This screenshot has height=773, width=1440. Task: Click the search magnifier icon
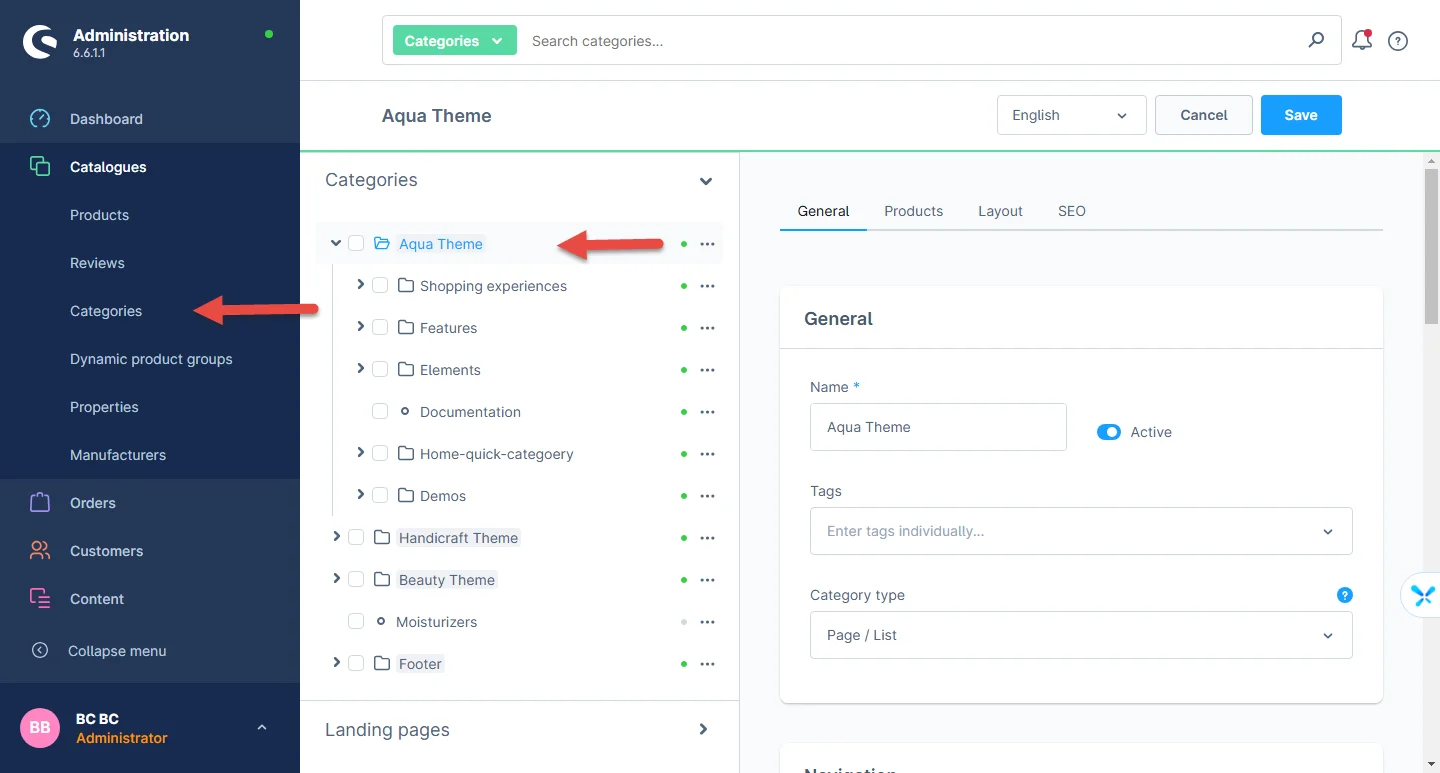point(1316,40)
